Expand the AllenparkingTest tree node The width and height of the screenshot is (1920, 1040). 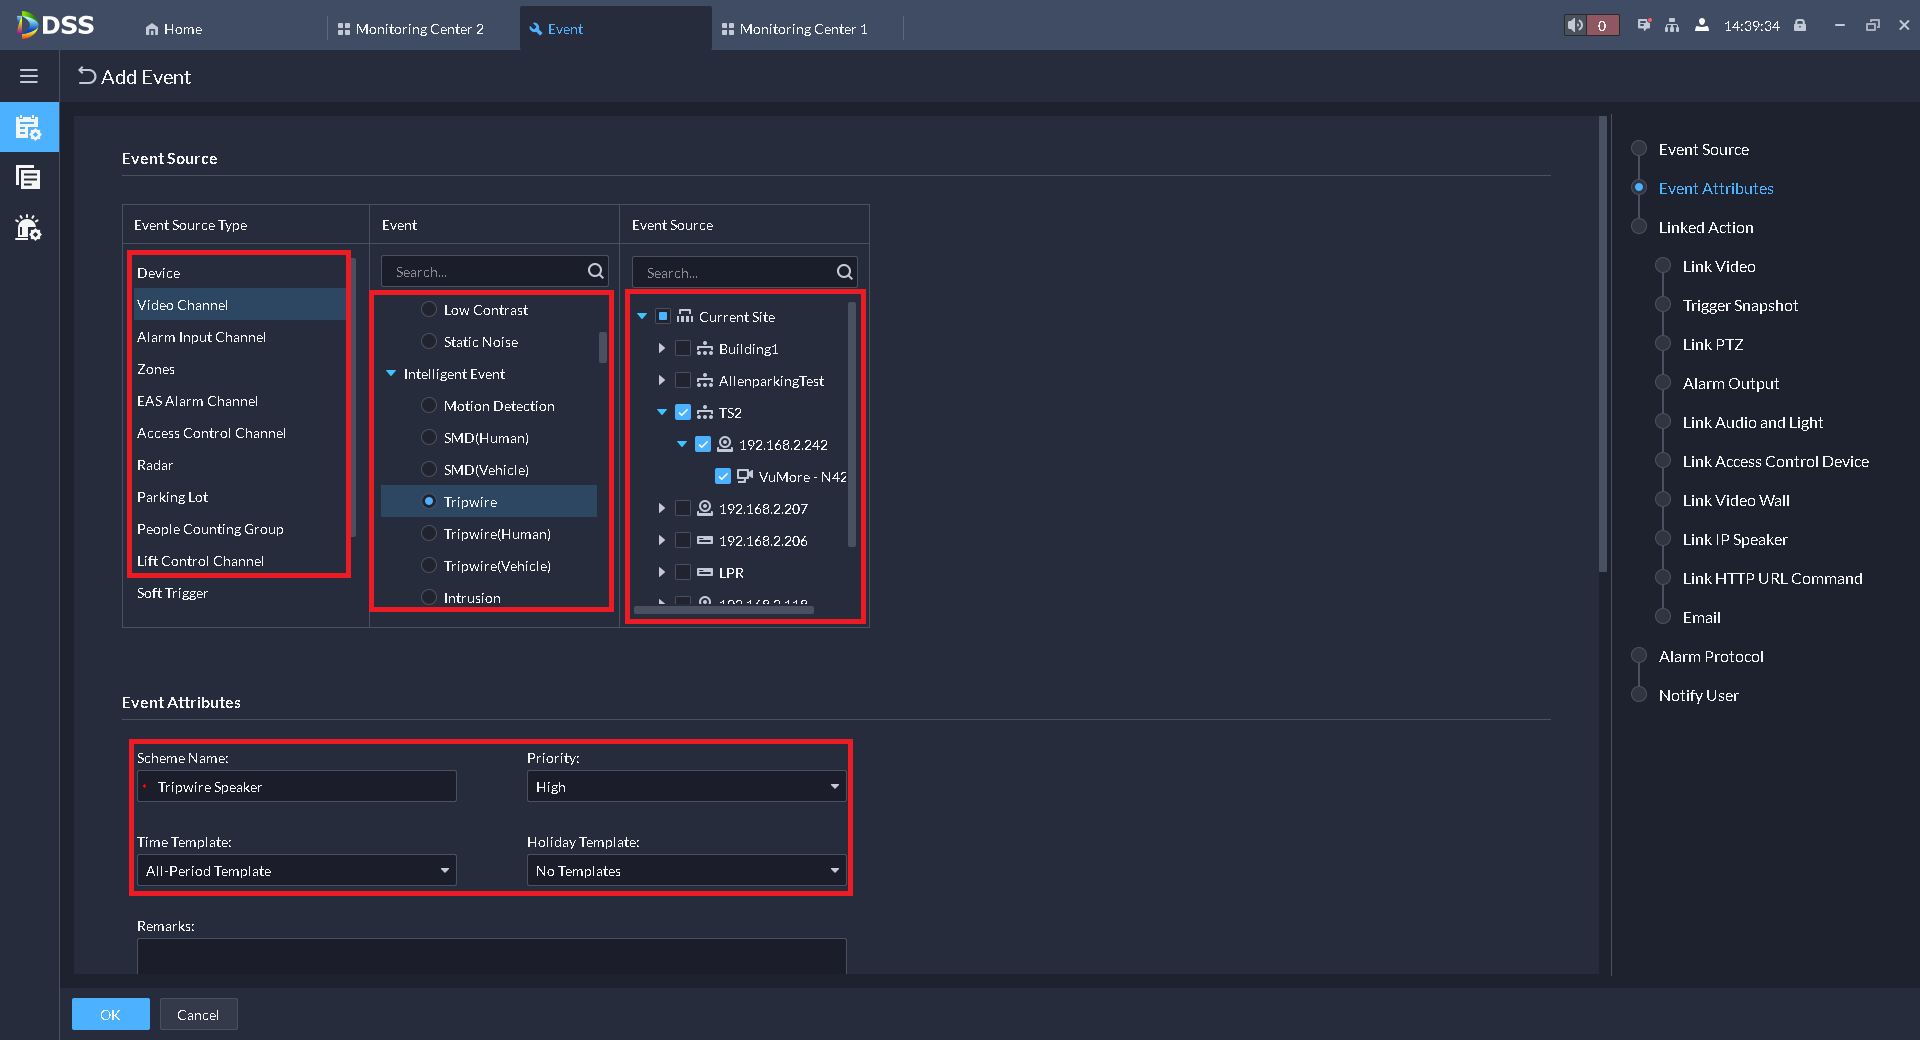pos(662,380)
